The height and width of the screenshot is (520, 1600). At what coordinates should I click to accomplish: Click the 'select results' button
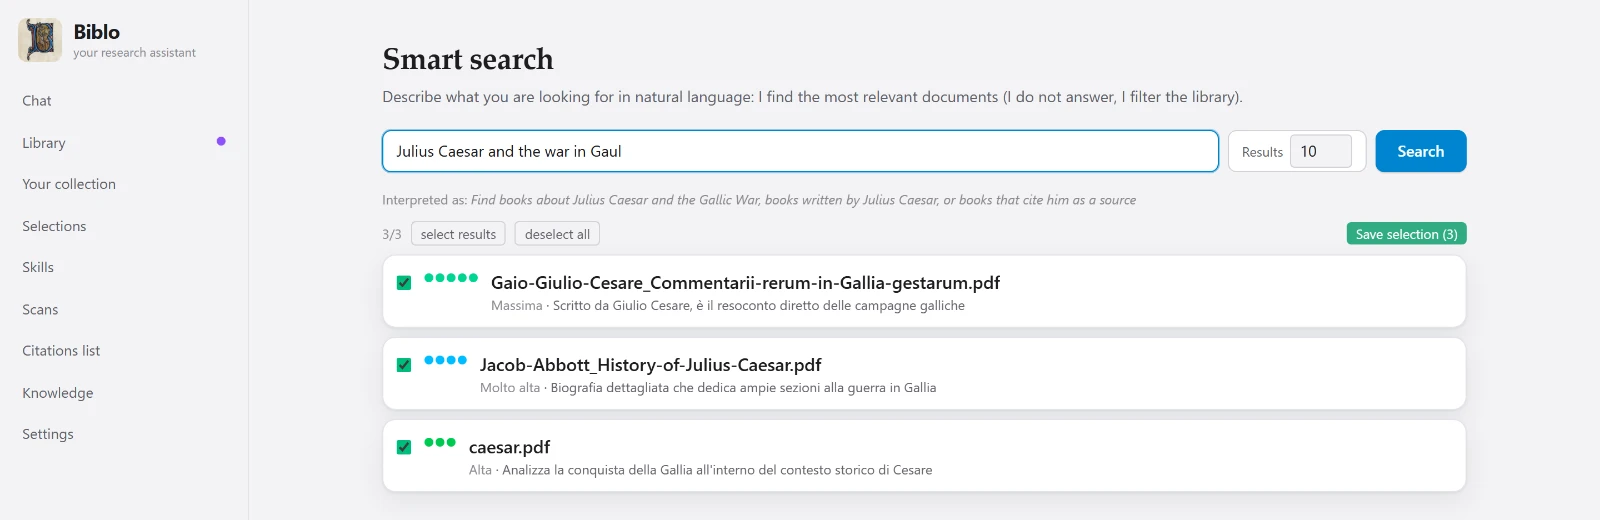pos(458,234)
